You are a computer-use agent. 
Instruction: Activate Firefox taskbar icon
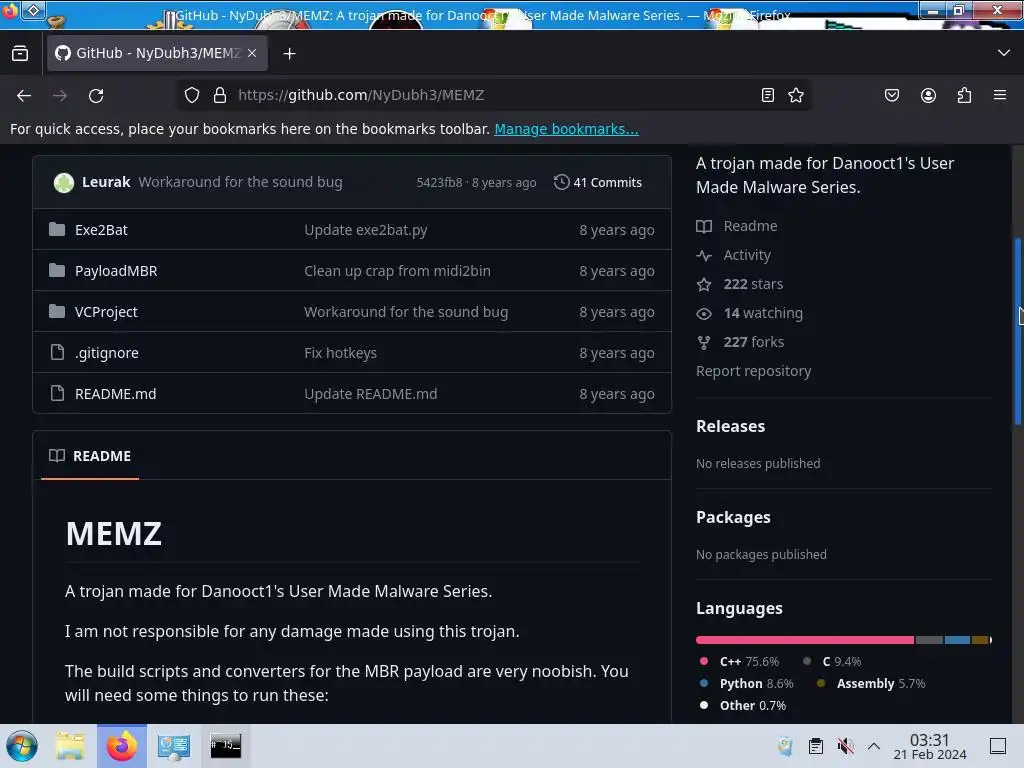122,746
